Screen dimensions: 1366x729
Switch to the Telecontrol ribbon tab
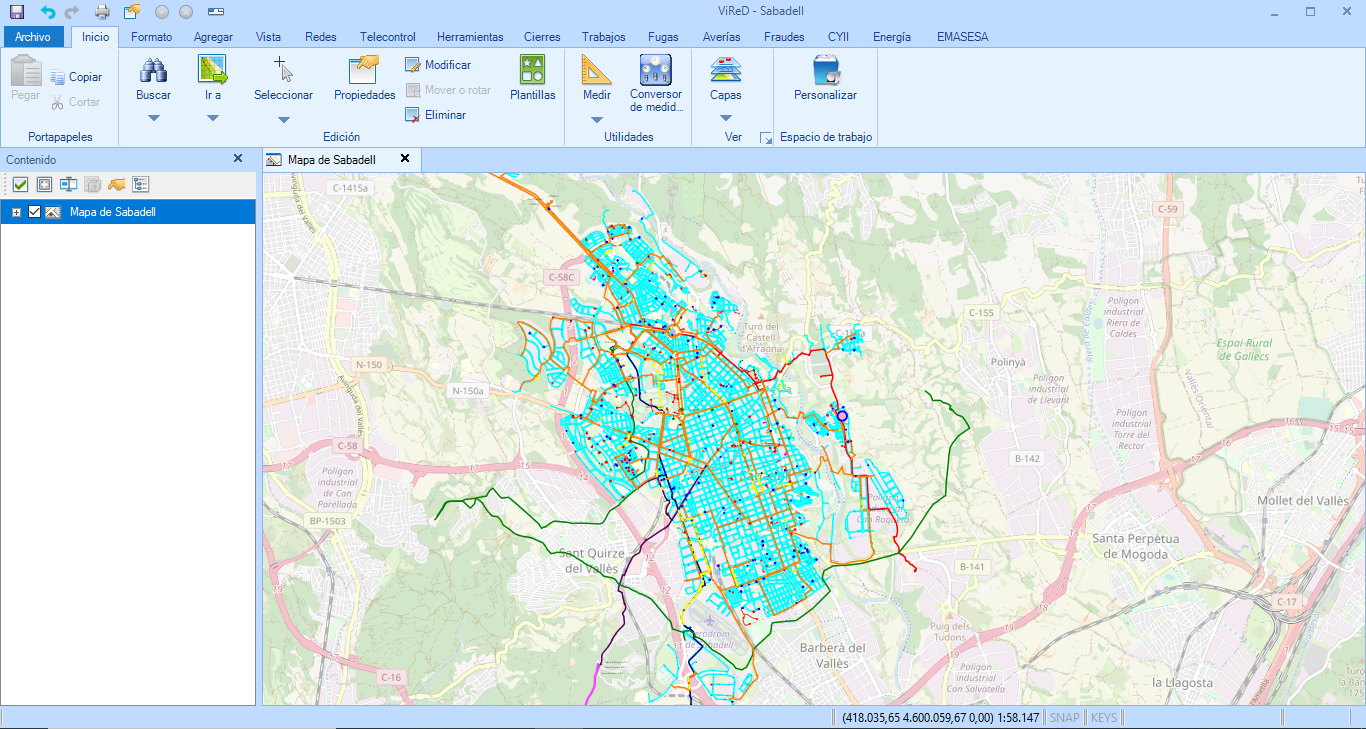(387, 37)
